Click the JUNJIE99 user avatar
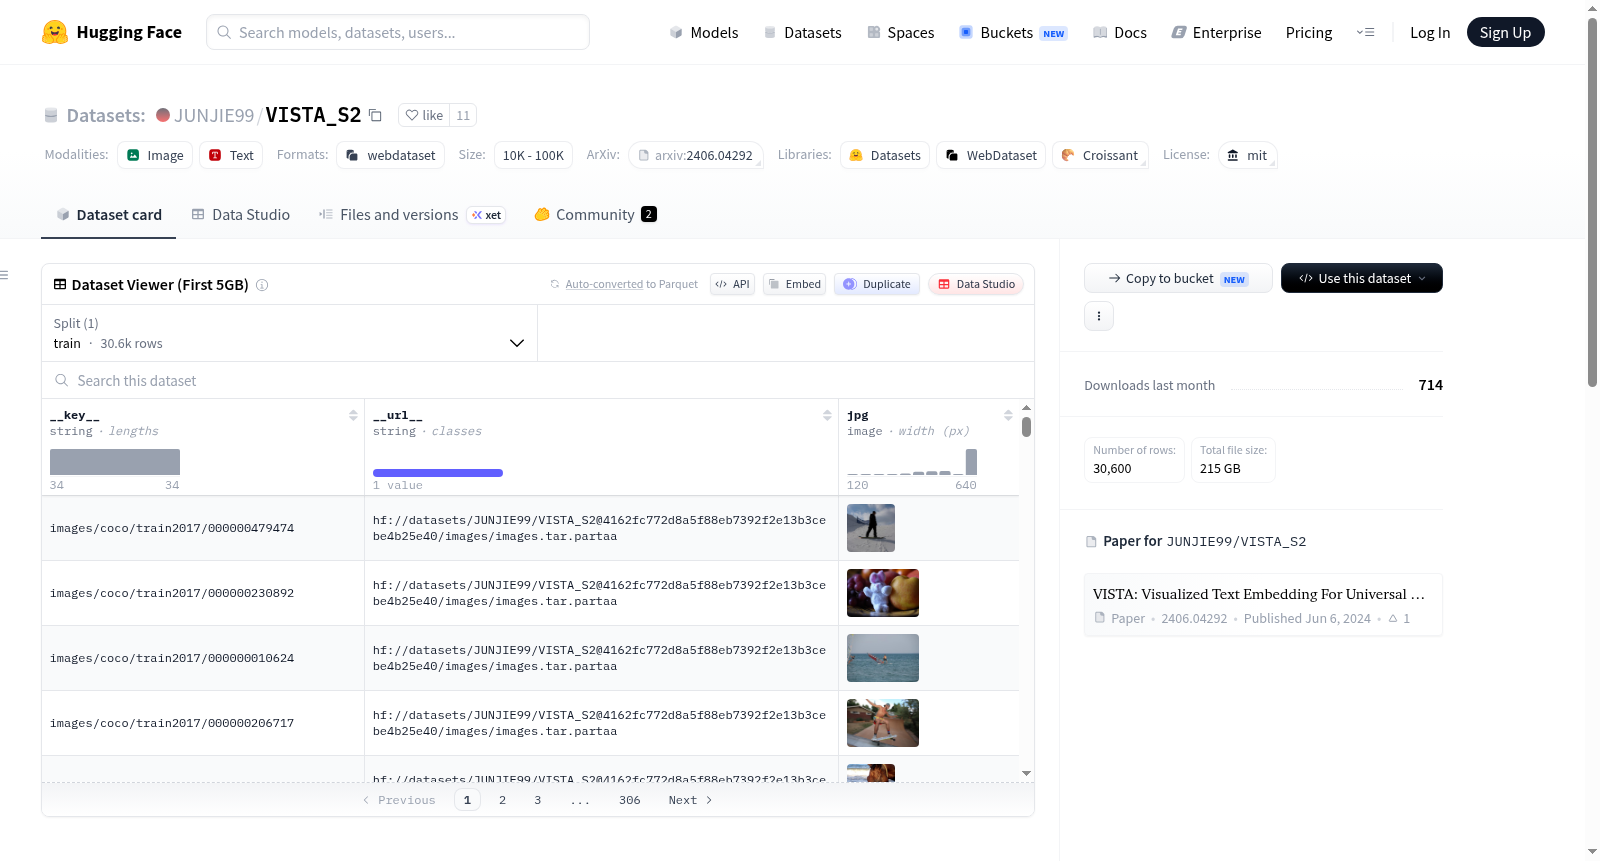Viewport: 1600px width, 861px height. tap(163, 115)
